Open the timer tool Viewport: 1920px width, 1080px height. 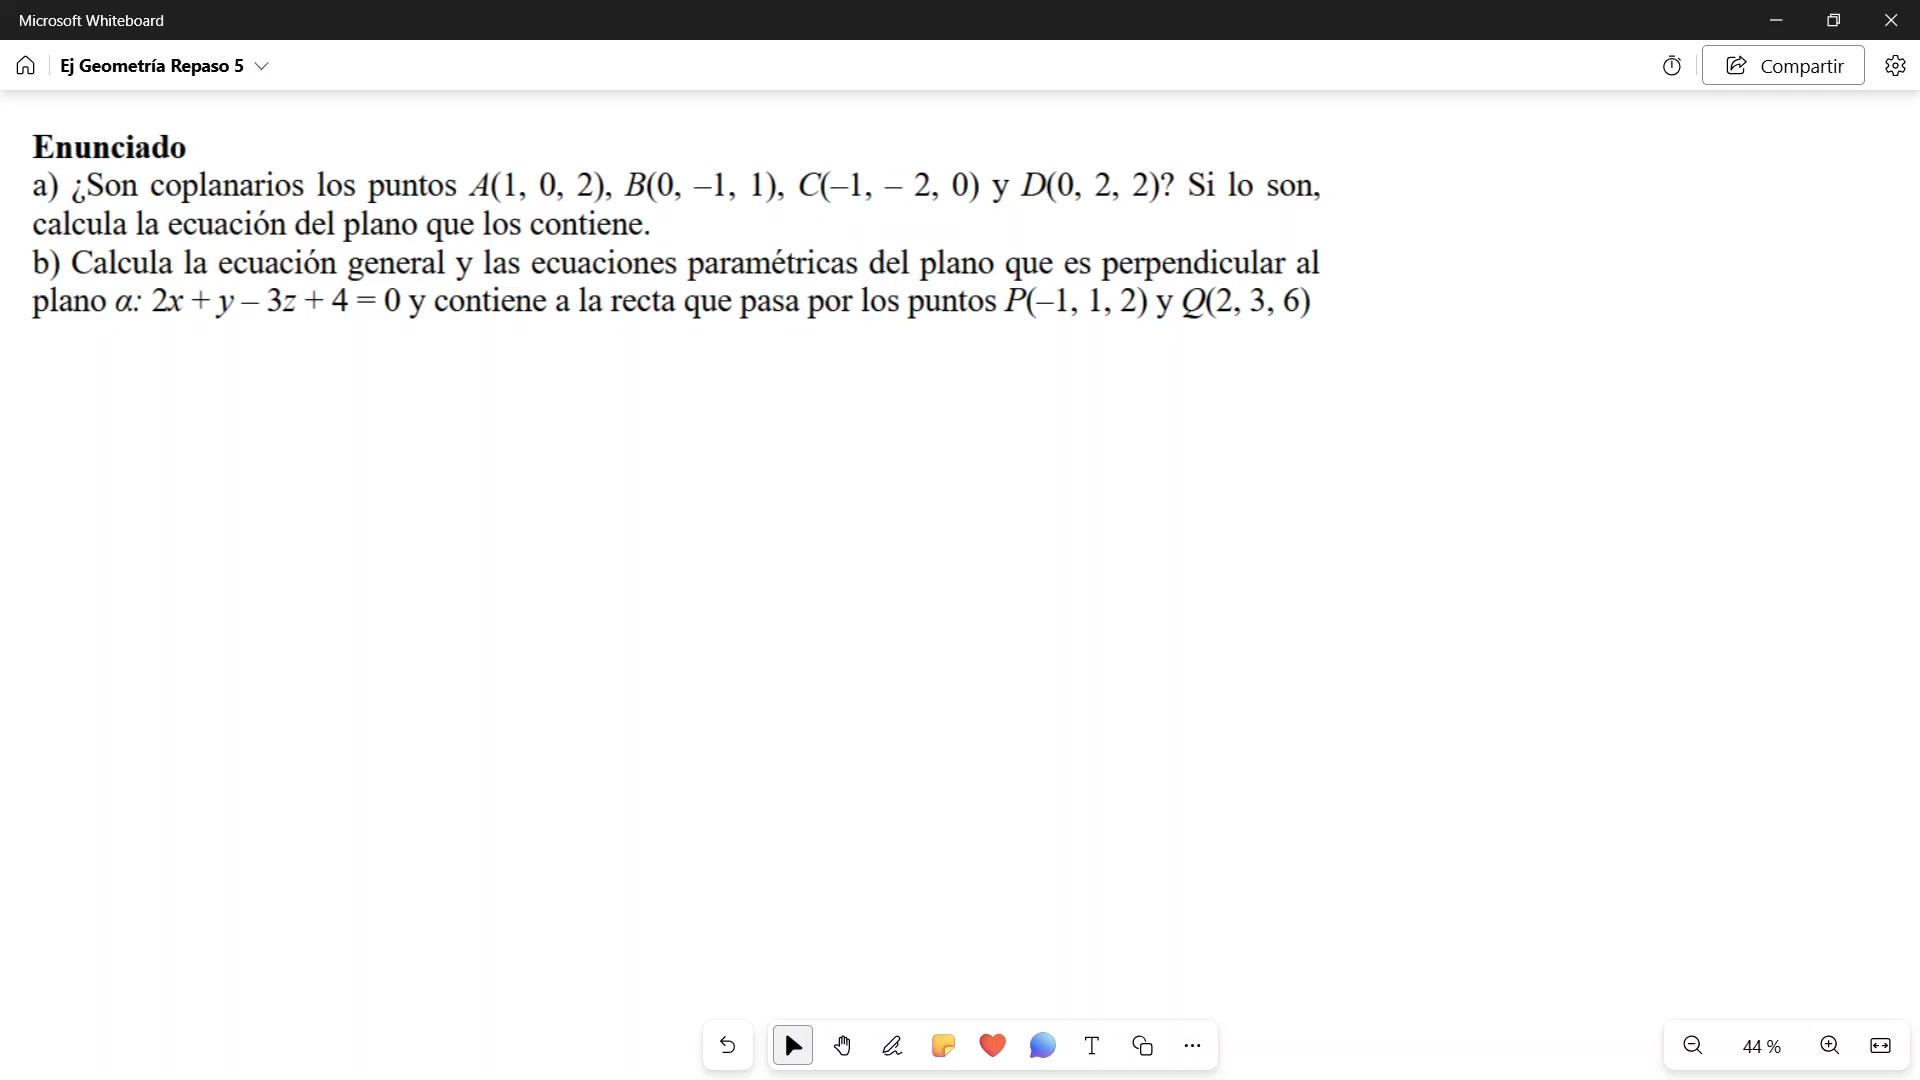(x=1672, y=66)
